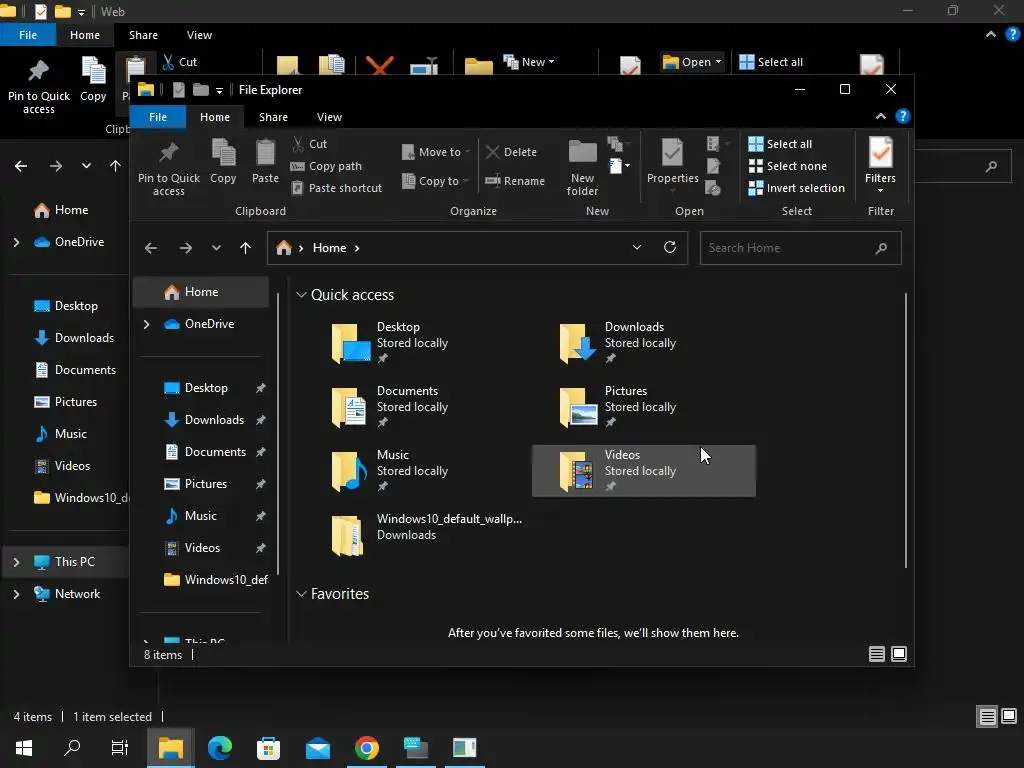Click the forward arrow in File Explorer window
This screenshot has height=768, width=1024.
click(186, 248)
